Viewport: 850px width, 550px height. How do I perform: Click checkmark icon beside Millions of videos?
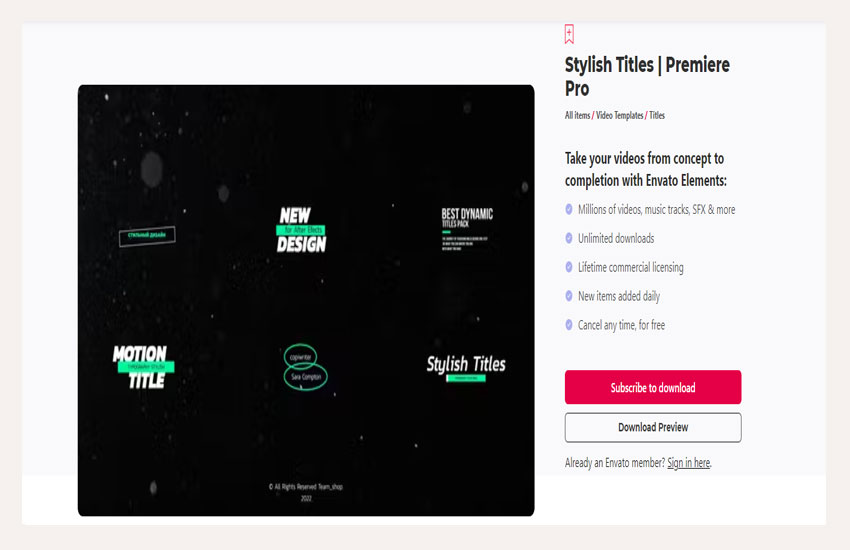click(x=569, y=209)
